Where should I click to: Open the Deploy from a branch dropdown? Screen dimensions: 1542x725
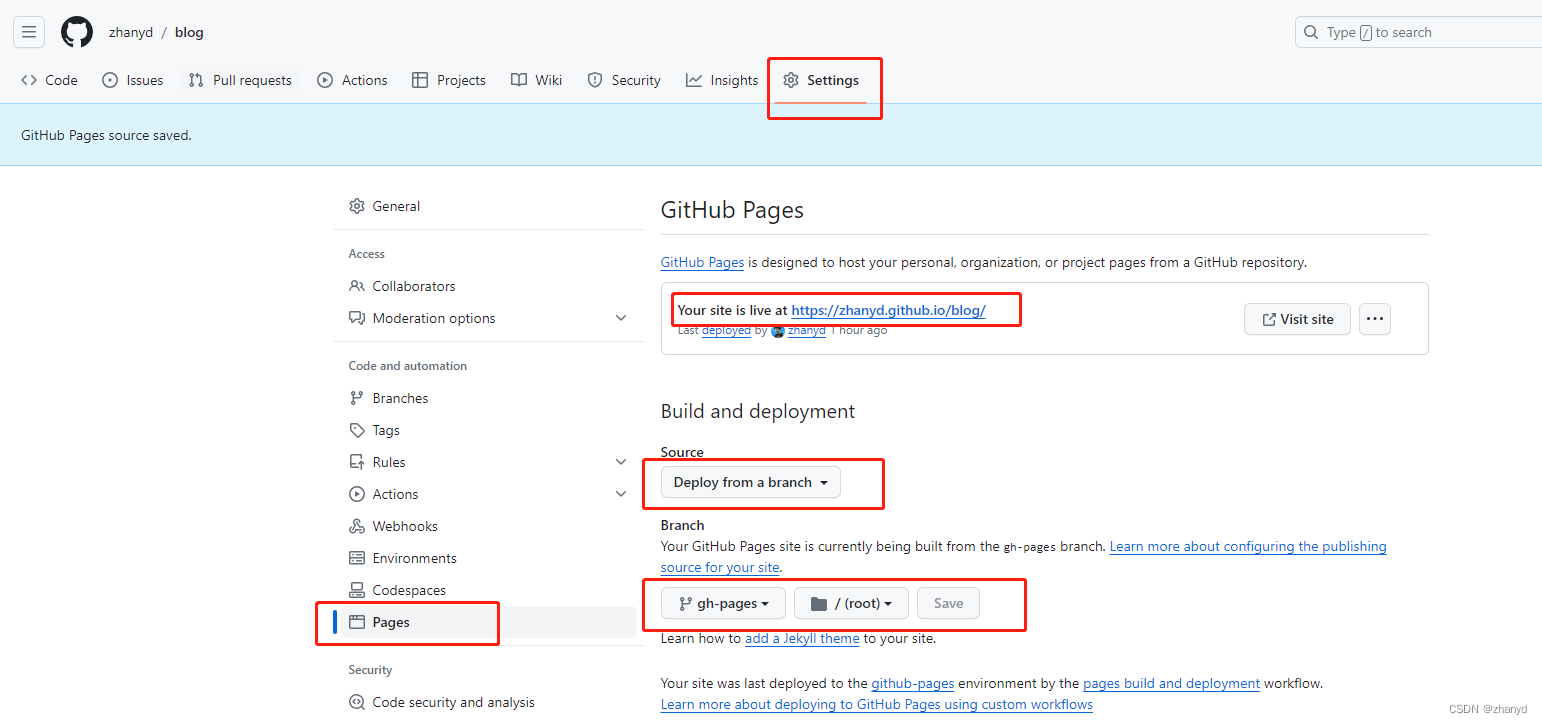pos(751,482)
